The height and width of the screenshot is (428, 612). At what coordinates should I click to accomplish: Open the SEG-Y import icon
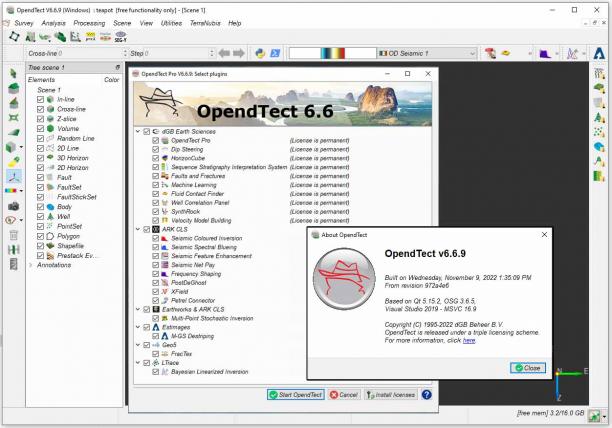pyautogui.click(x=121, y=37)
